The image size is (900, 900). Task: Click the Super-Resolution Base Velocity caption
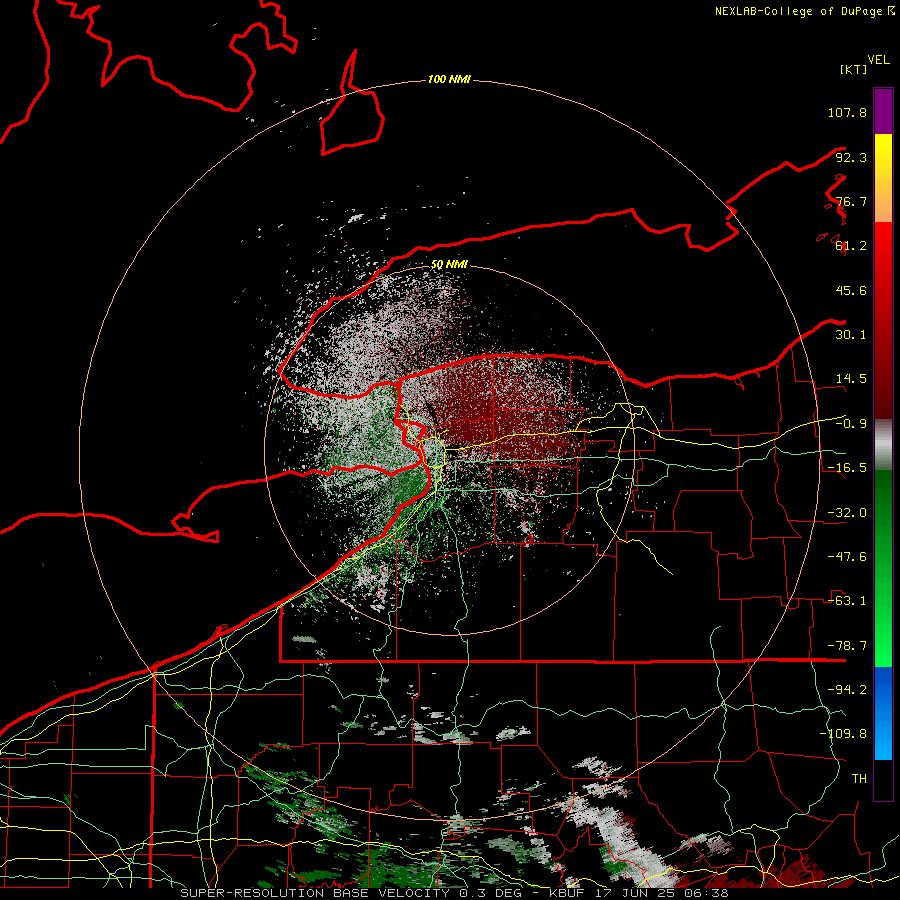[453, 893]
